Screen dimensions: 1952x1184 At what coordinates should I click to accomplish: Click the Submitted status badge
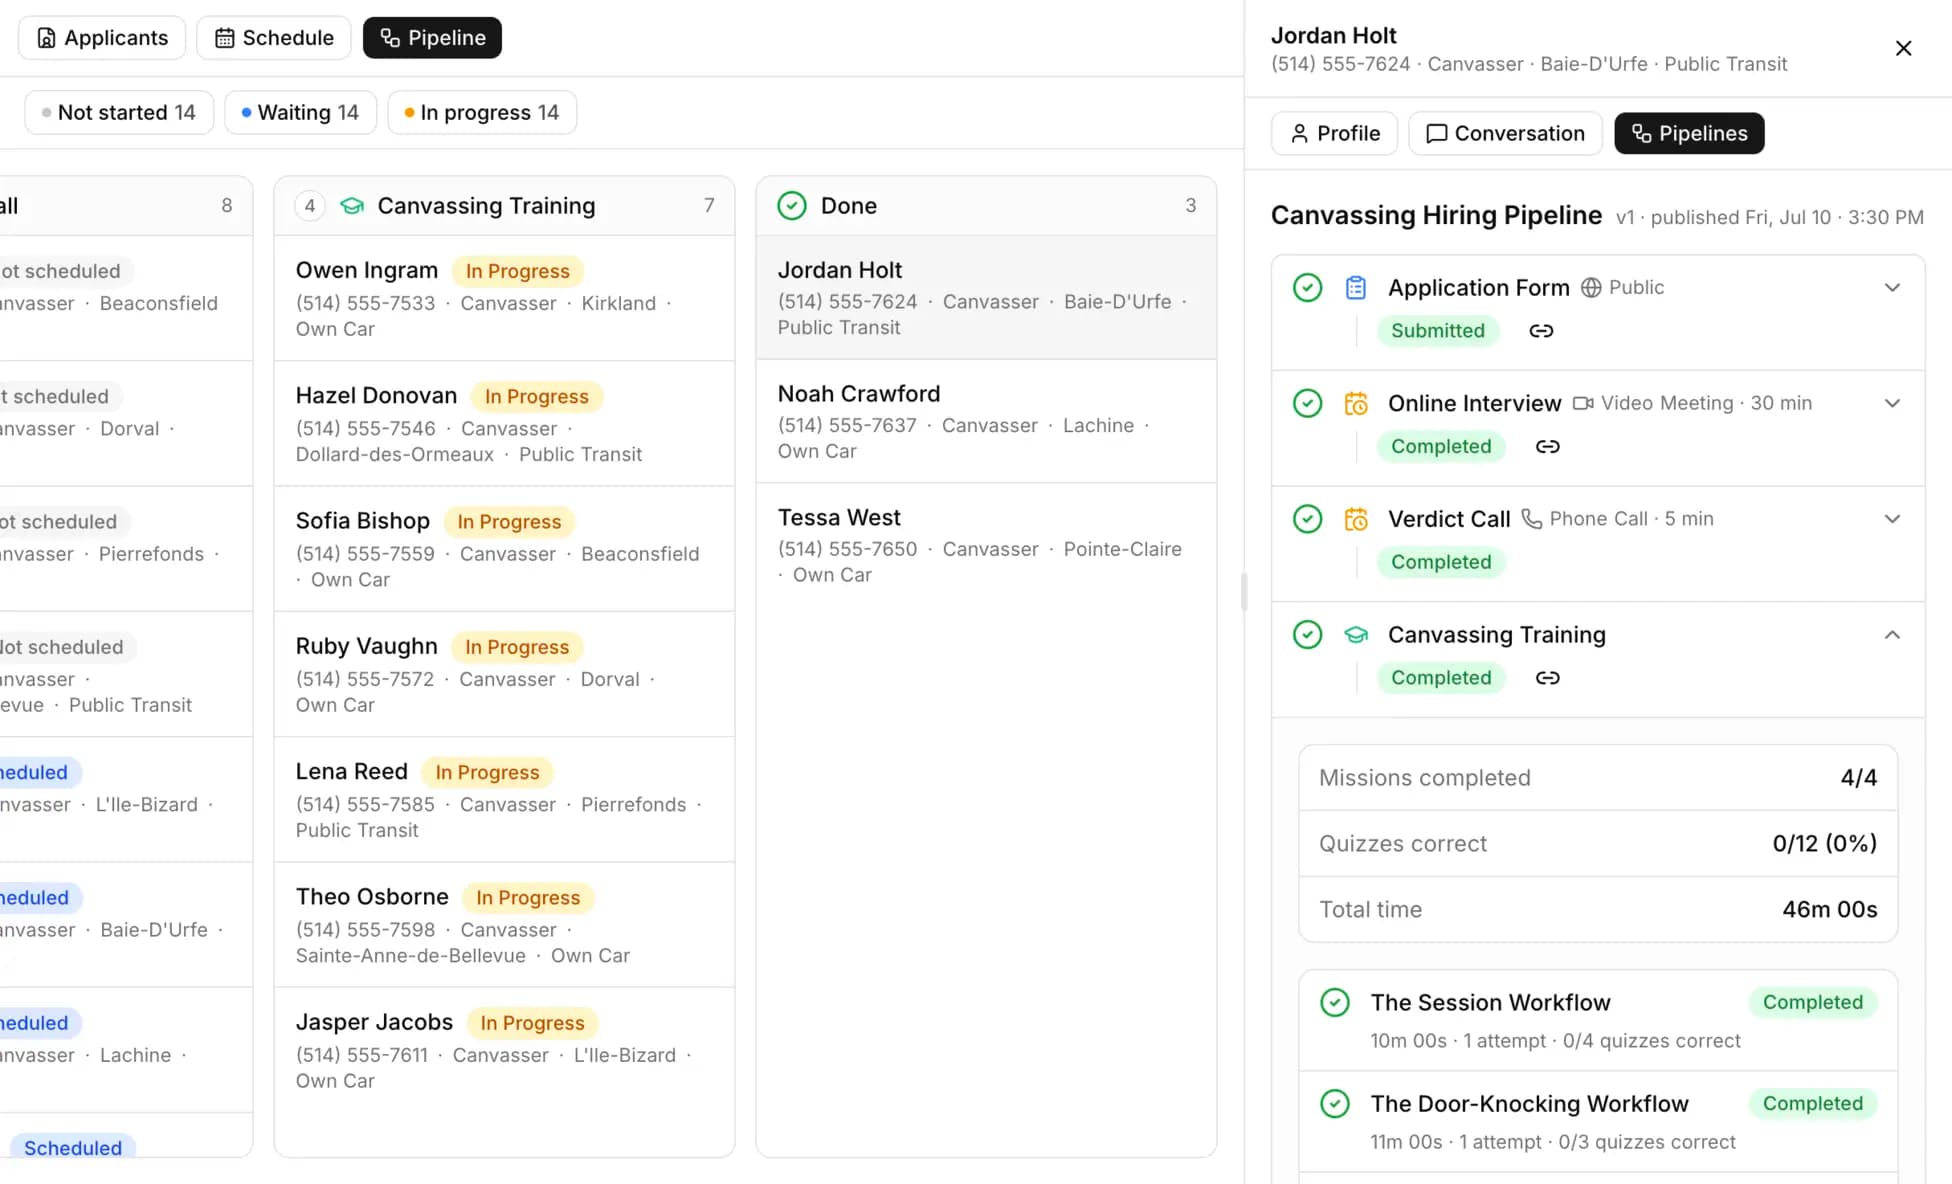tap(1437, 331)
